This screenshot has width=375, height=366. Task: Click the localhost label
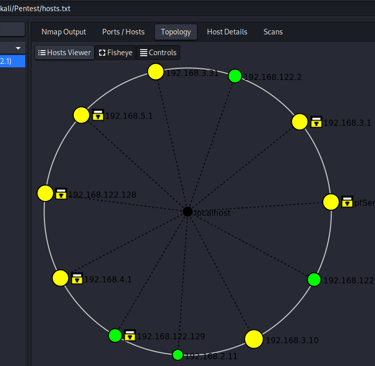coord(212,213)
